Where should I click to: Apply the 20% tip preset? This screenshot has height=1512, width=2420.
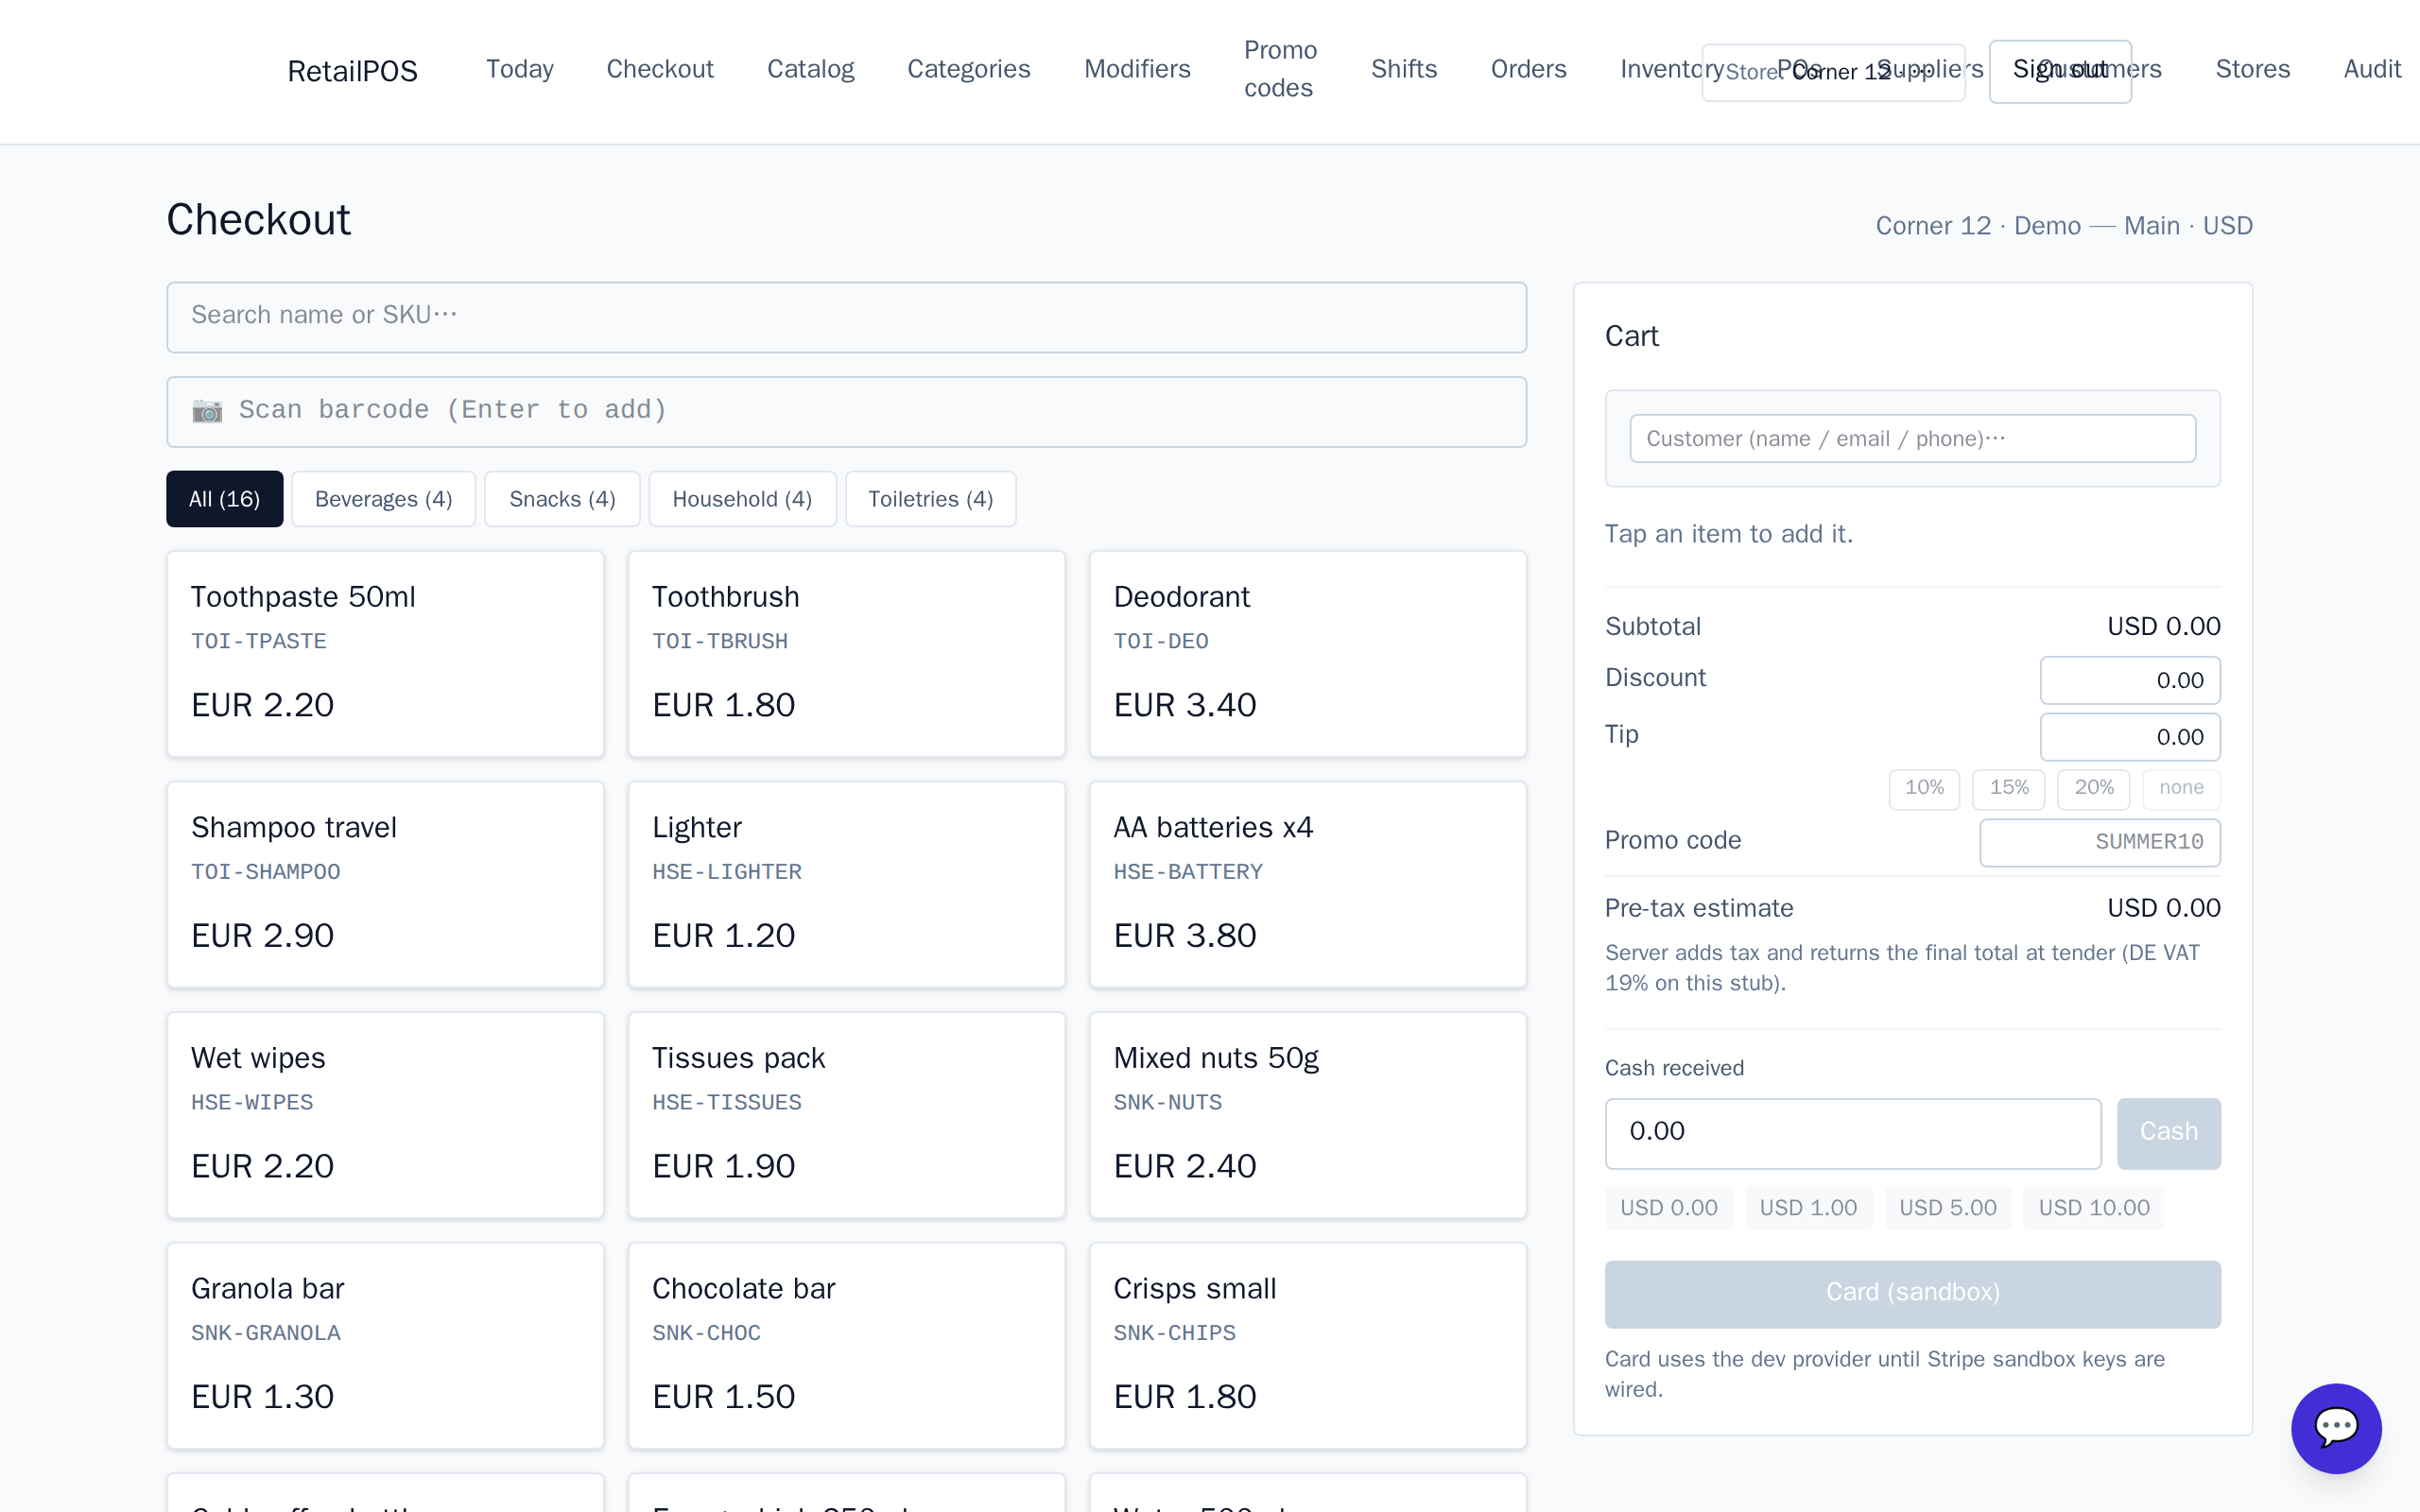point(2093,788)
